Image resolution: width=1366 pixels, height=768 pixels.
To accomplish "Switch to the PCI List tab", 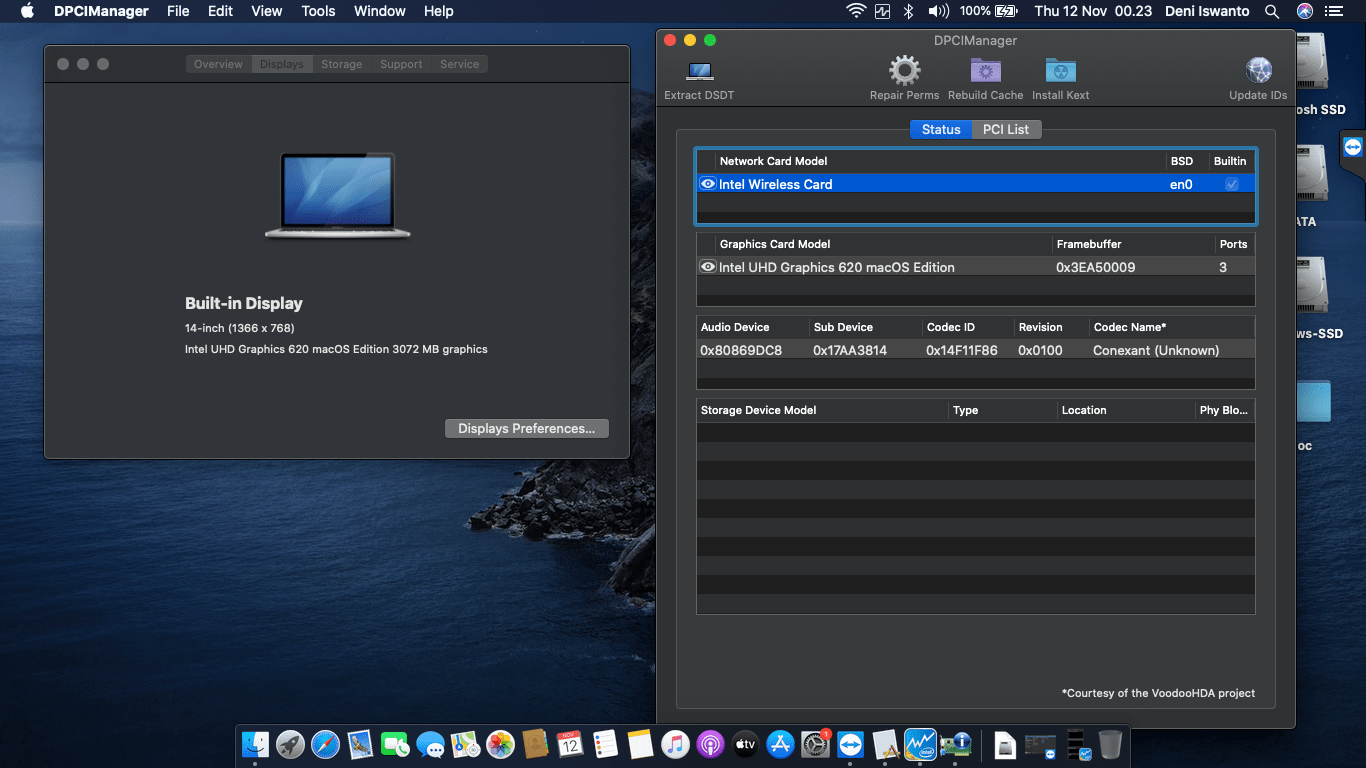I will (x=1006, y=129).
